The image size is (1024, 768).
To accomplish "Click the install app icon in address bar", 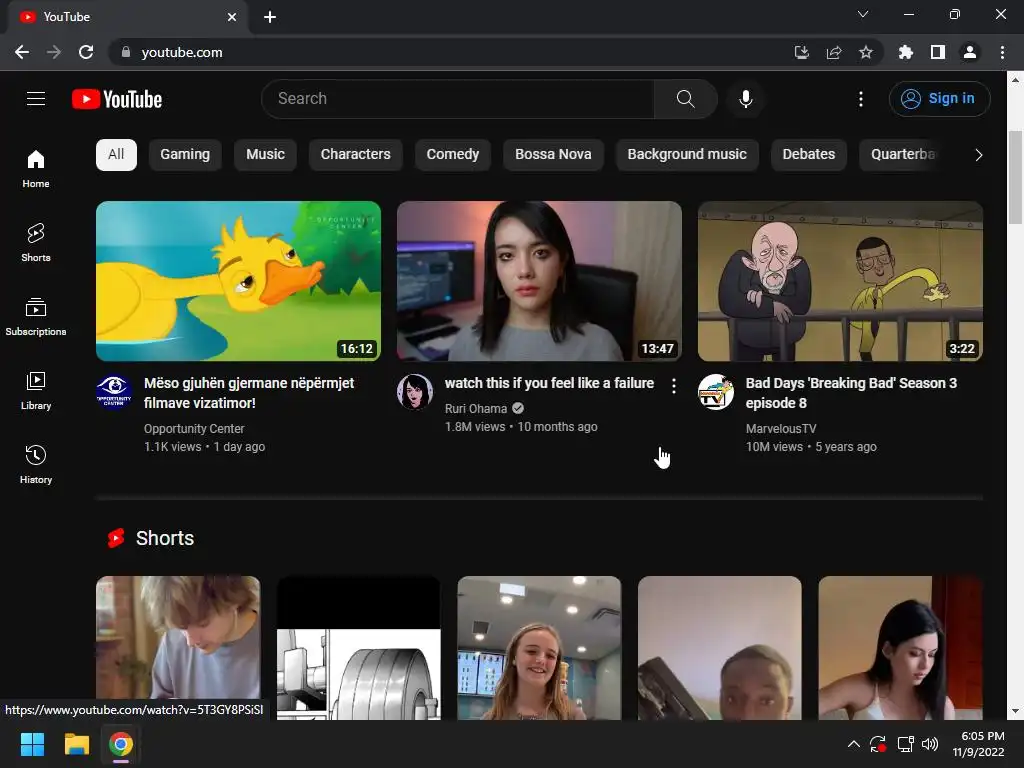I will coord(801,52).
